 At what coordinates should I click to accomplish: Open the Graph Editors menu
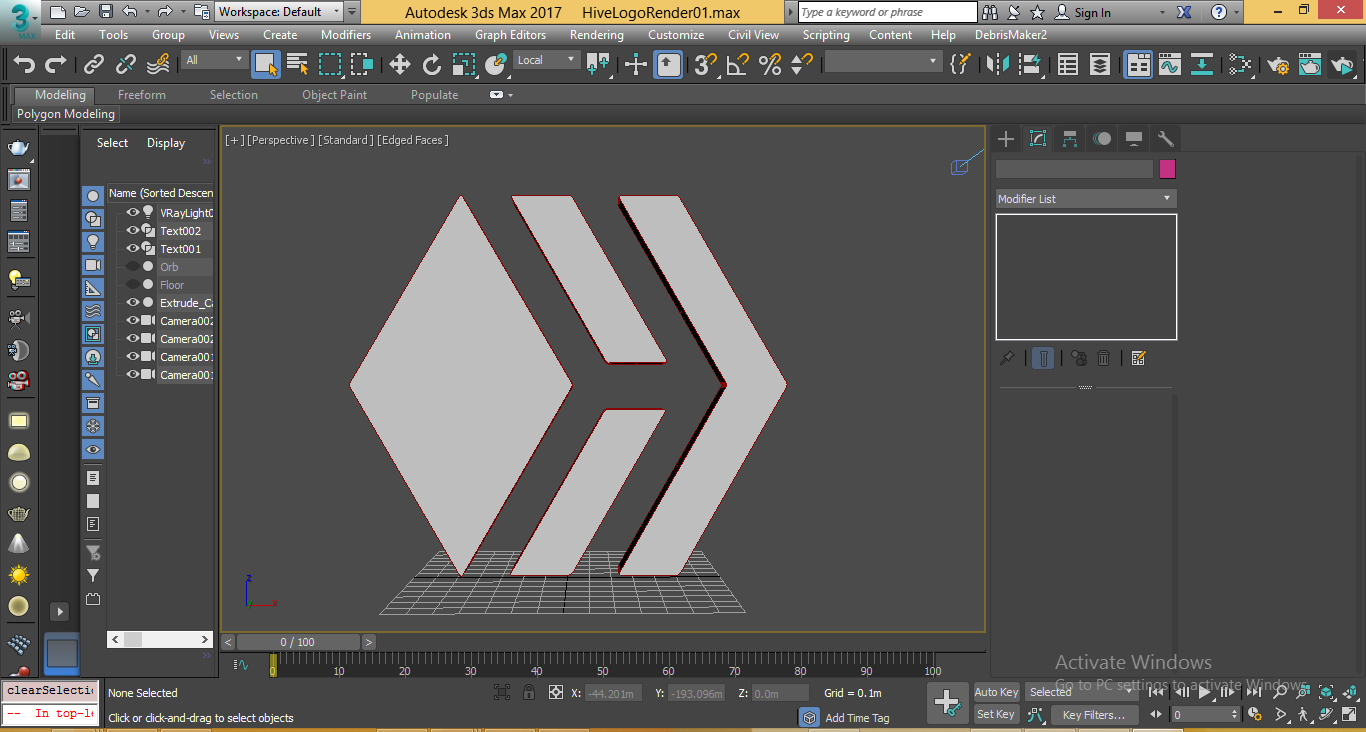(510, 35)
